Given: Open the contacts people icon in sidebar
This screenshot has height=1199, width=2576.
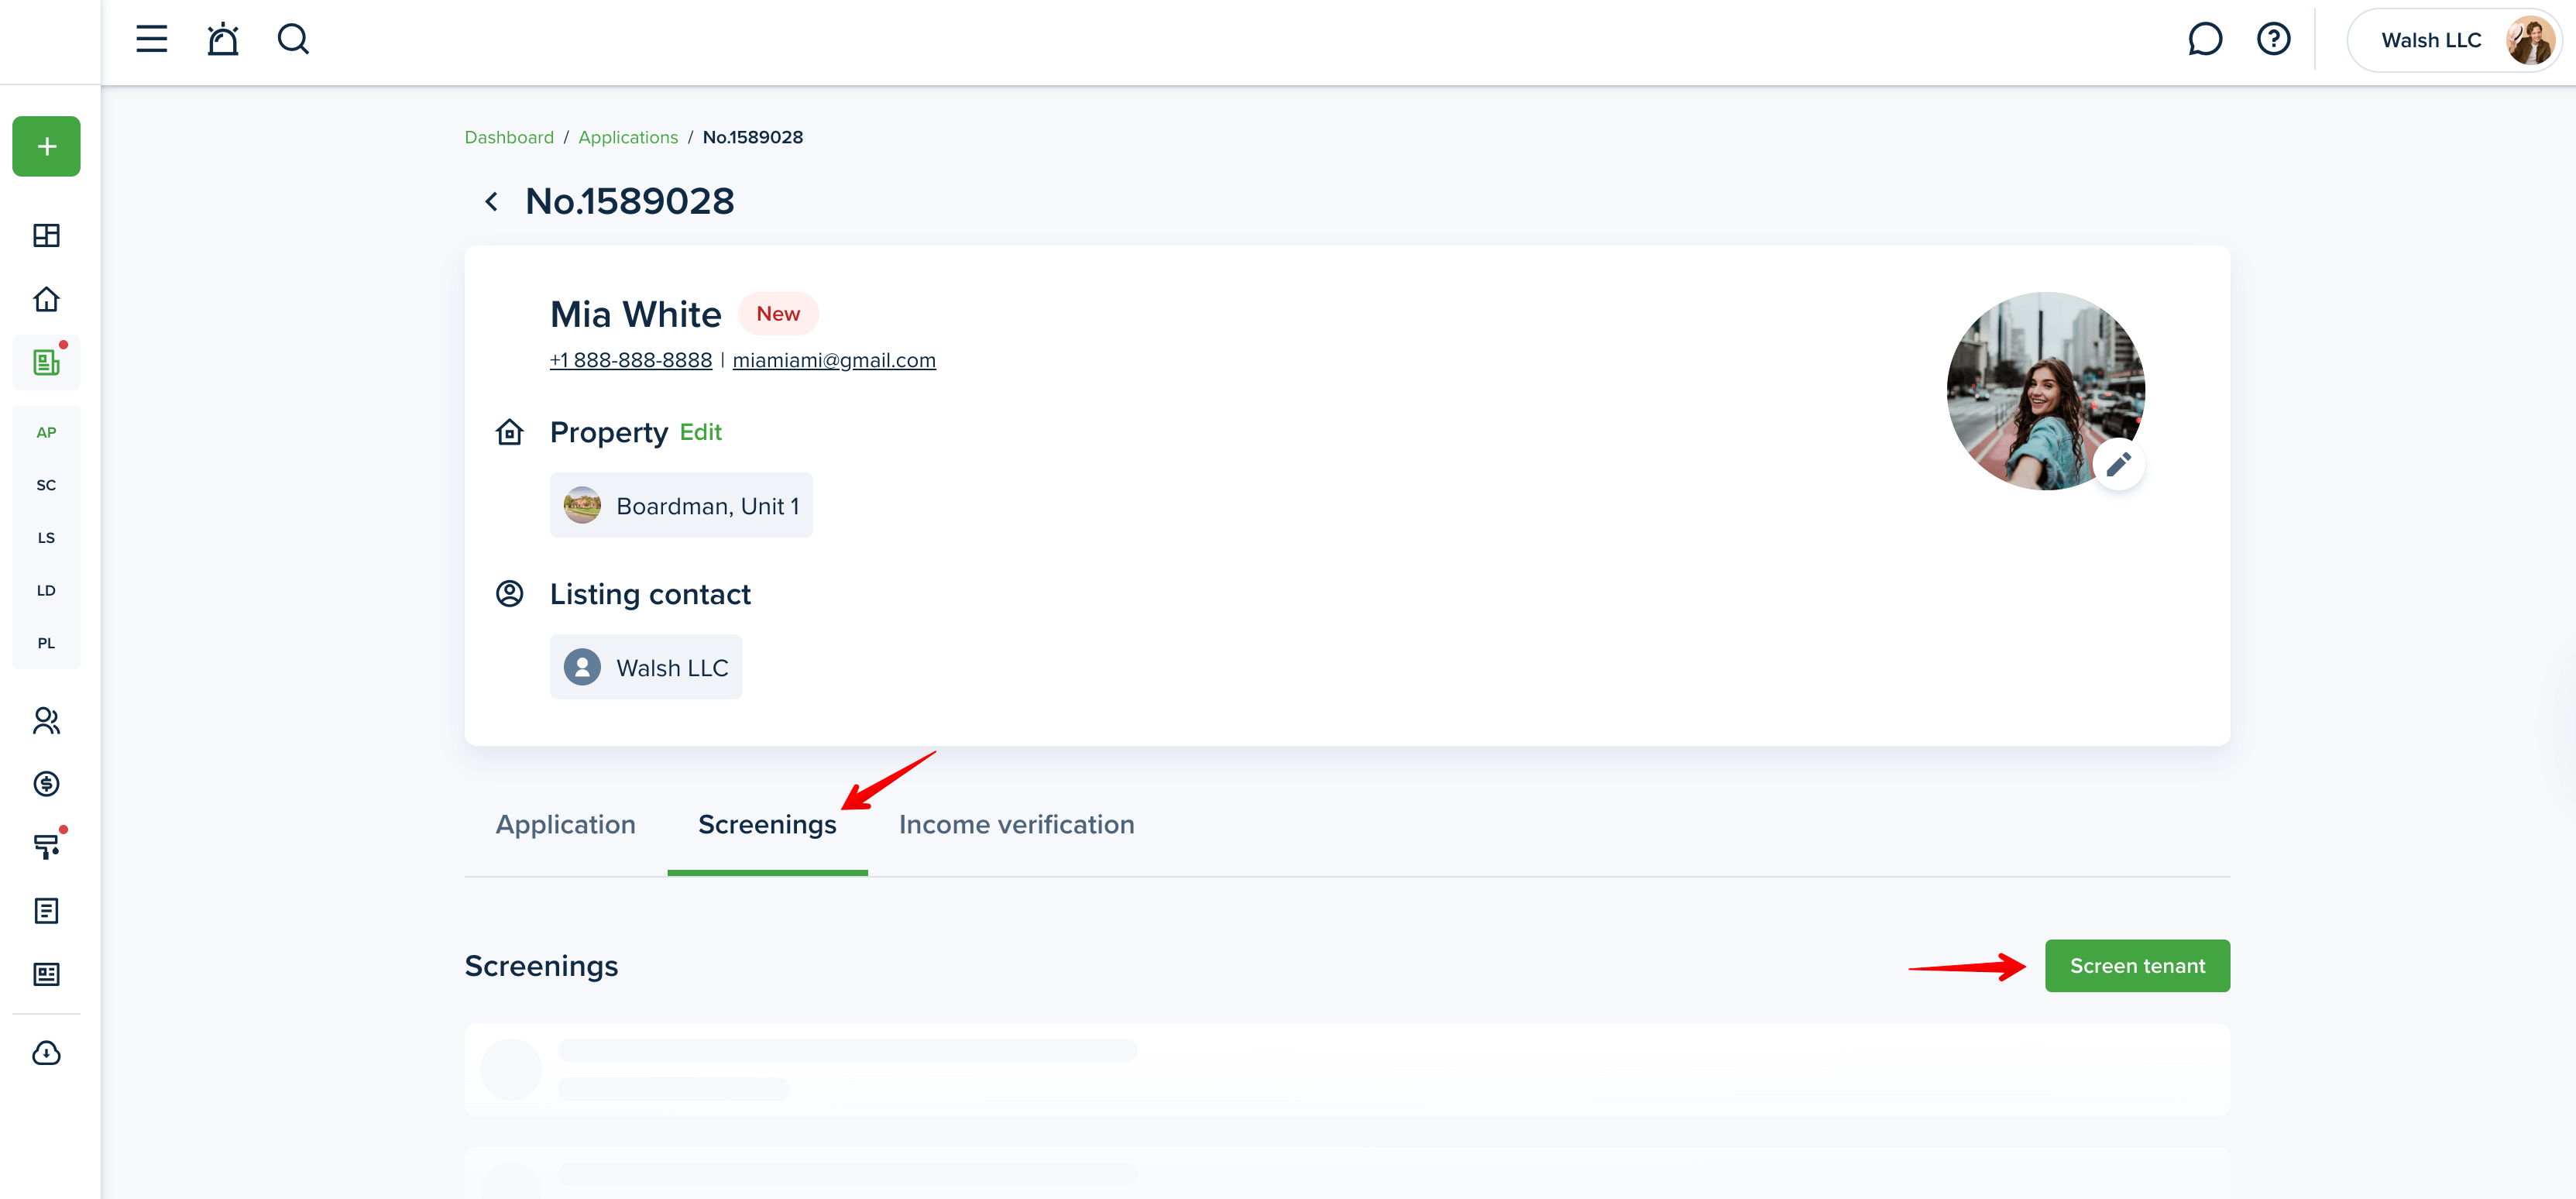Looking at the screenshot, I should tap(46, 720).
